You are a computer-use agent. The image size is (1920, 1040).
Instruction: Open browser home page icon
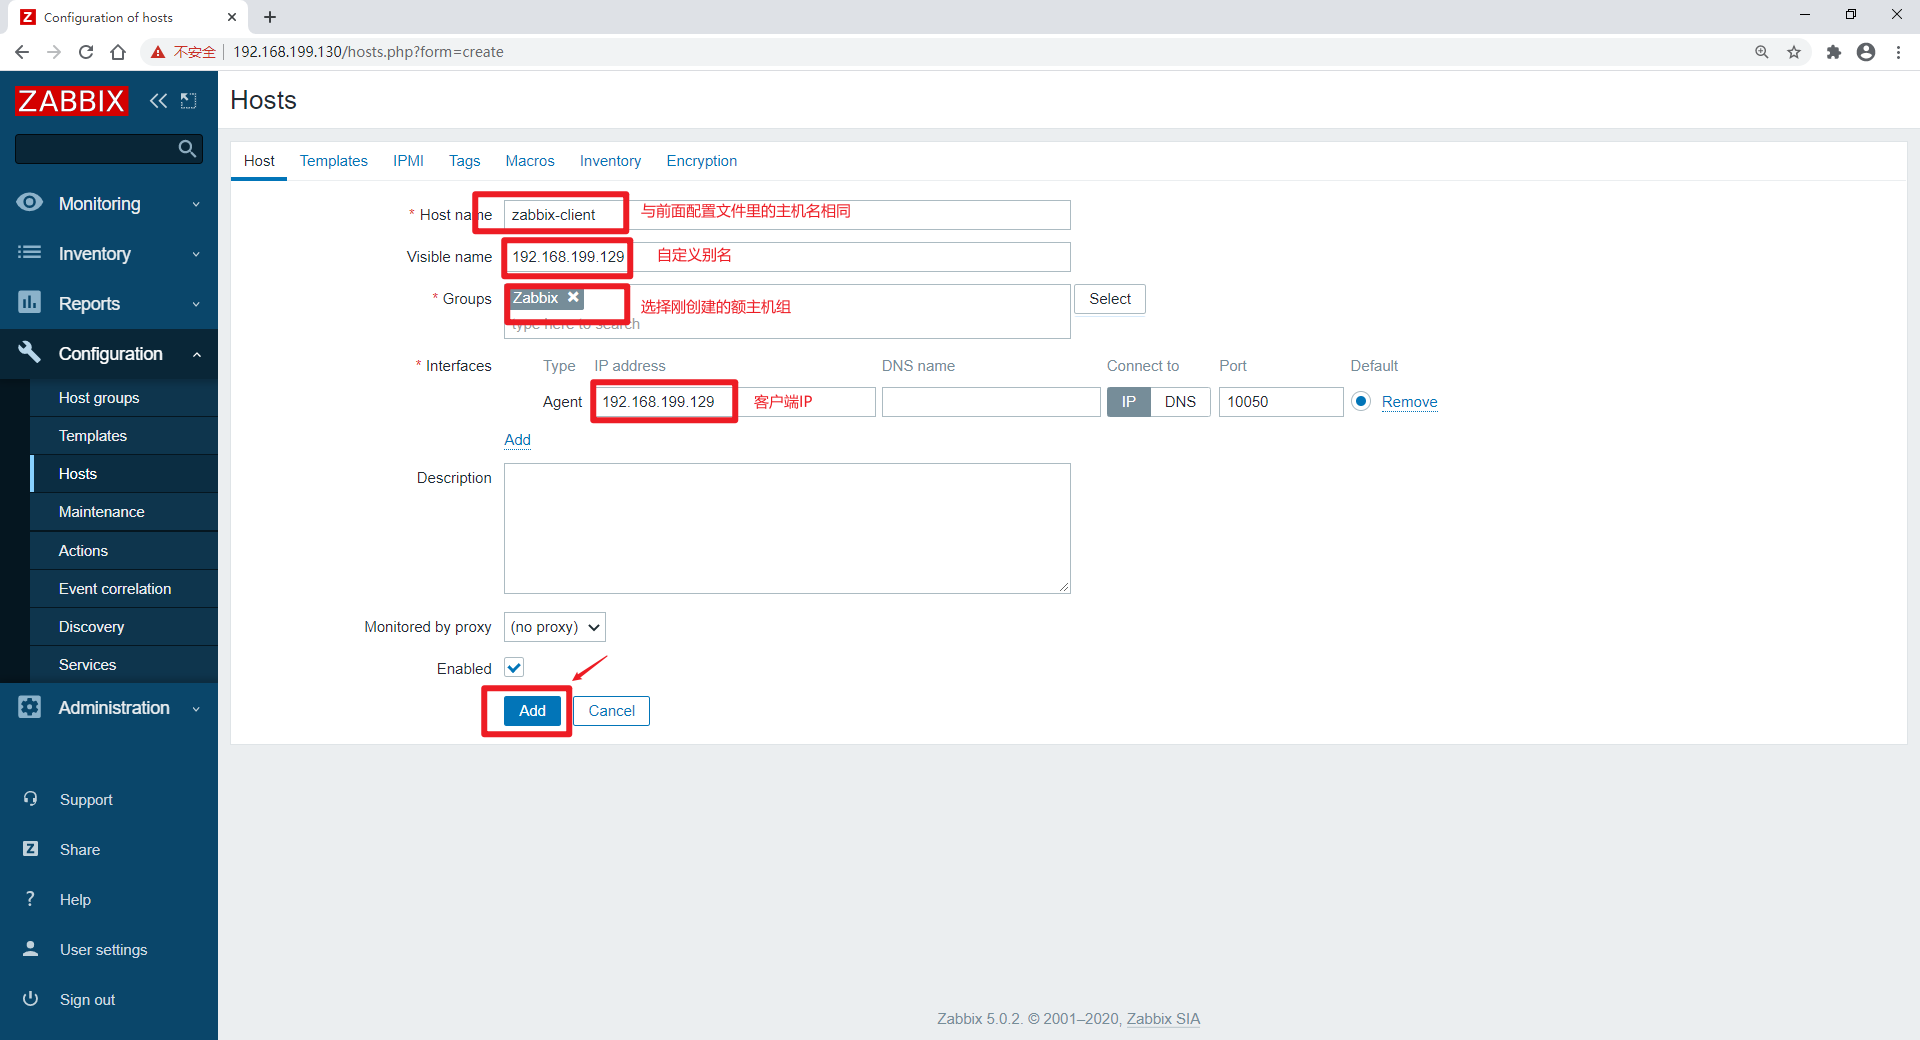[x=118, y=52]
